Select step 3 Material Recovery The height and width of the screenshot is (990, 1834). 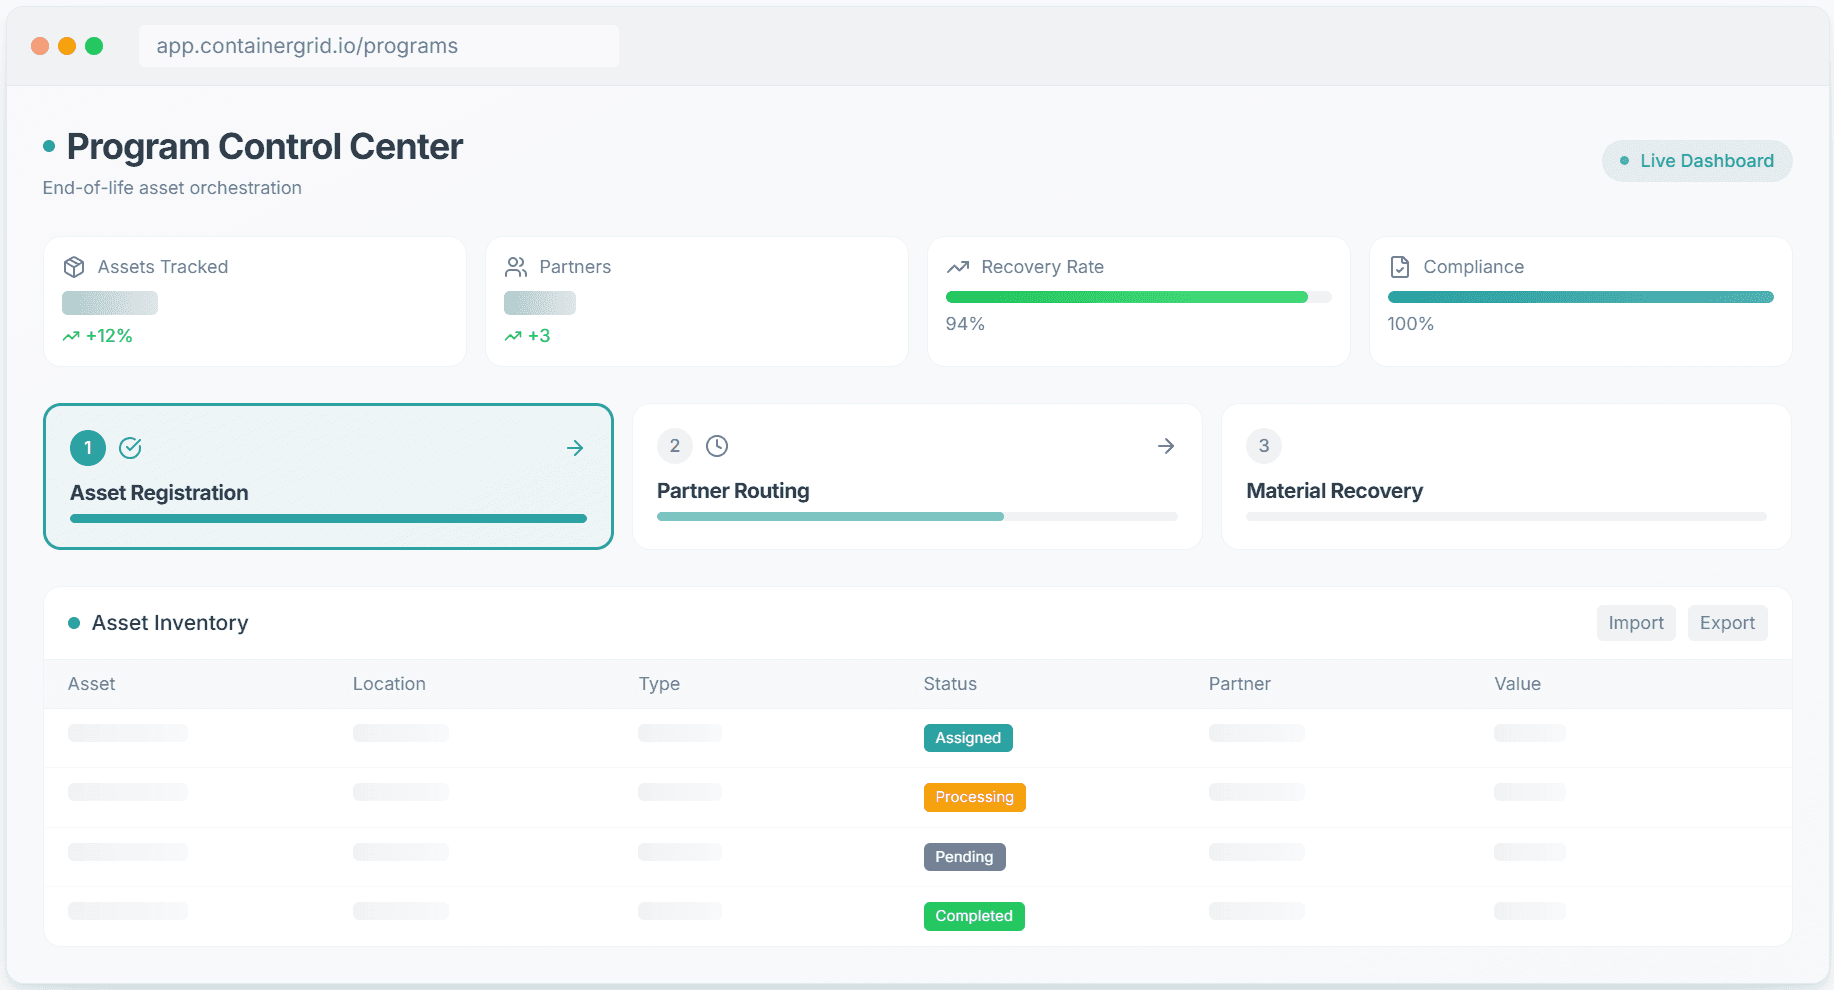1506,477
